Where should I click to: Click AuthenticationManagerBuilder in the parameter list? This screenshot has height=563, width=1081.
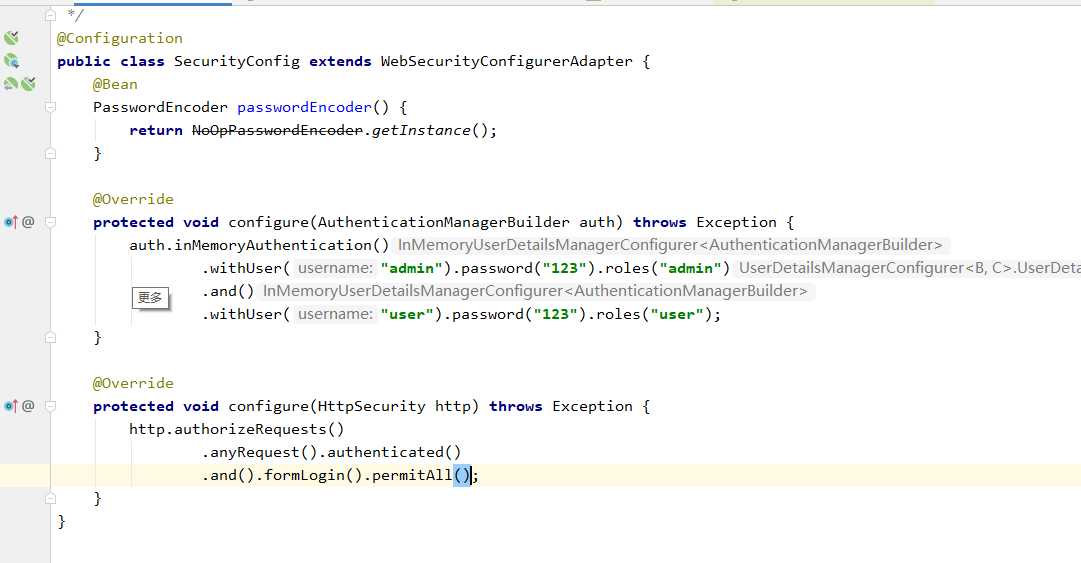(x=443, y=222)
